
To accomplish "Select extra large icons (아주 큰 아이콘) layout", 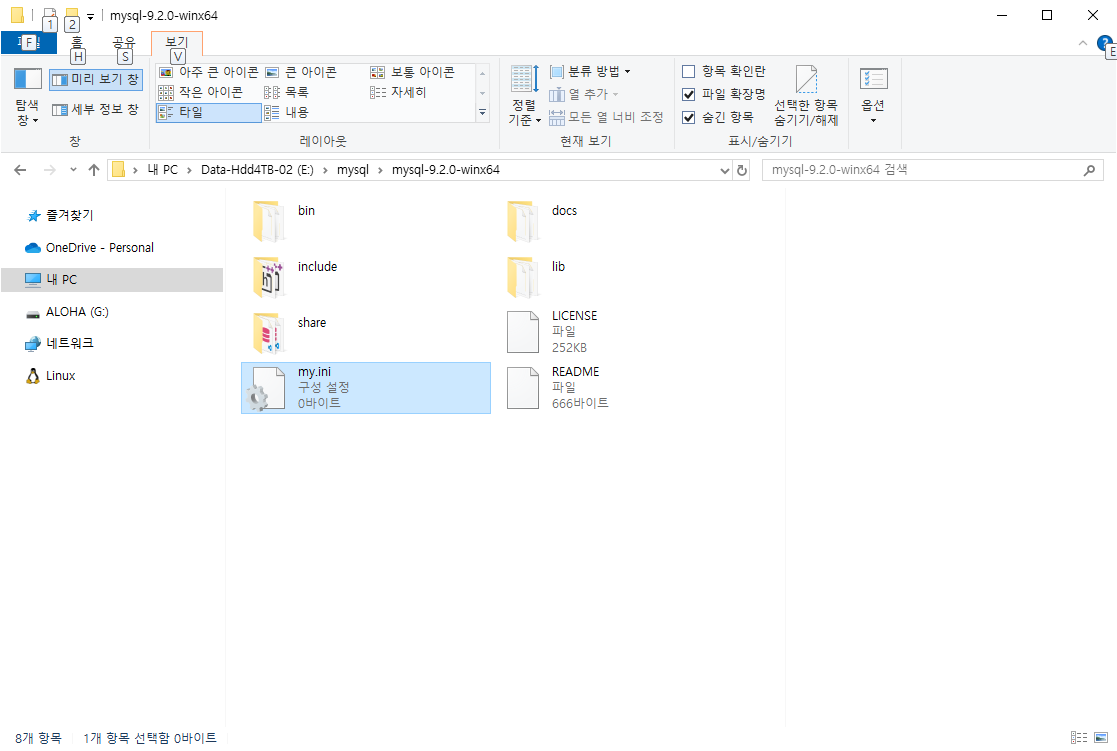I will point(209,72).
